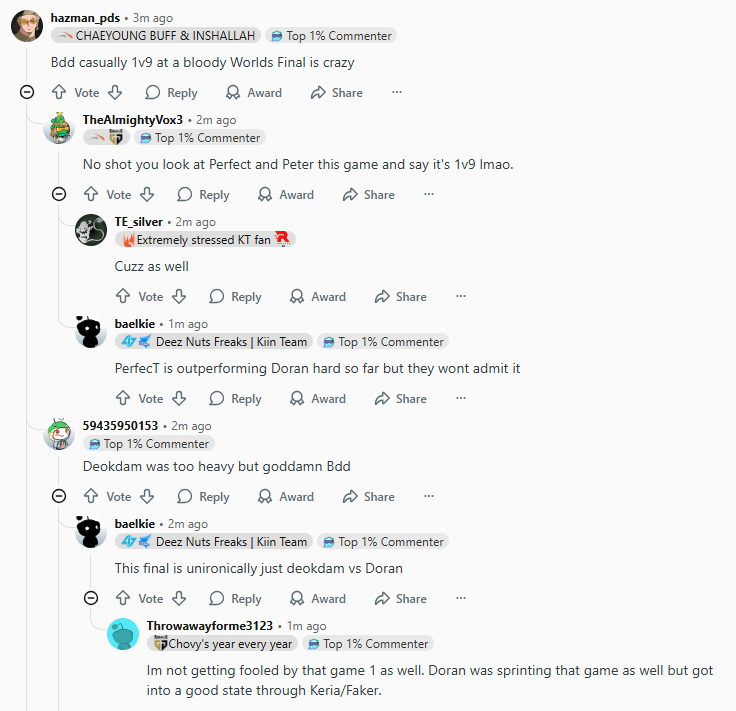The width and height of the screenshot is (736, 711).
Task: Click Throwawayforme3123's teal avatar
Action: 123,634
